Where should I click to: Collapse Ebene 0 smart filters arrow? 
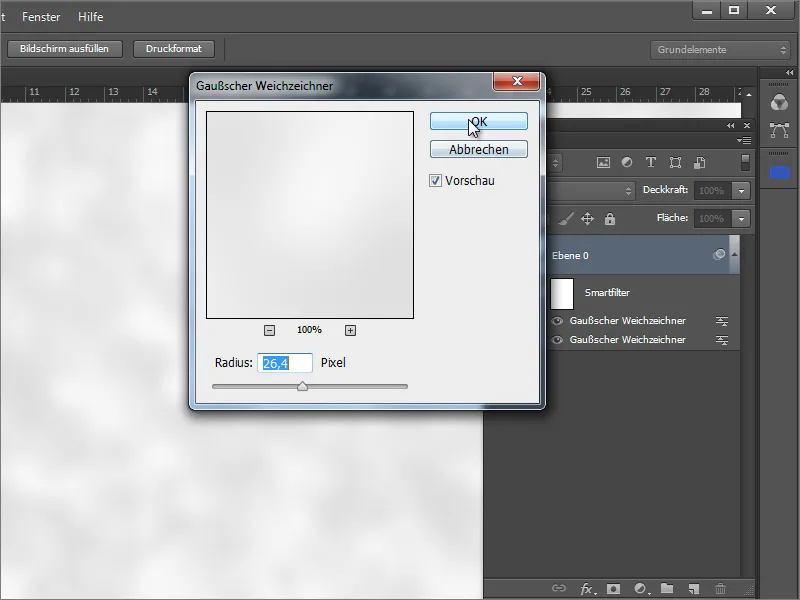pyautogui.click(x=735, y=254)
